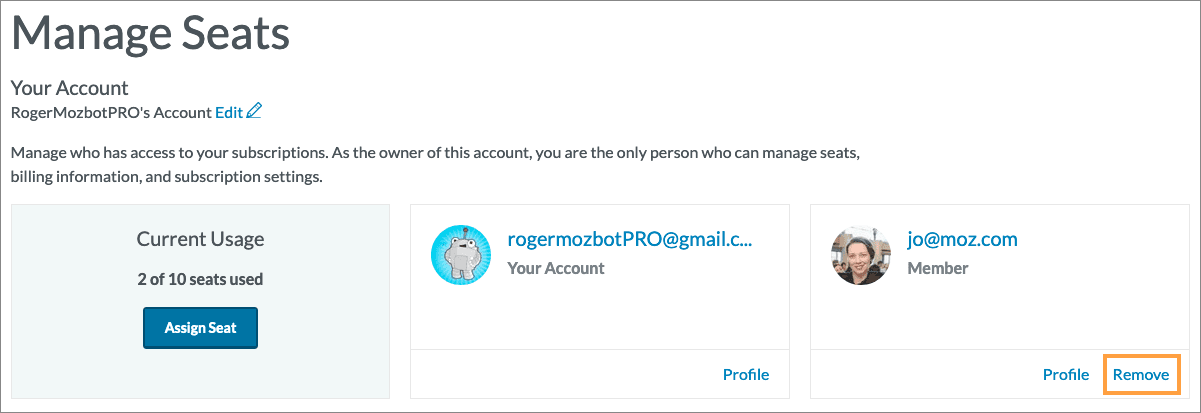This screenshot has width=1201, height=413.
Task: Open the rogermozbotPRO@gmail.c... email link
Action: 629,240
